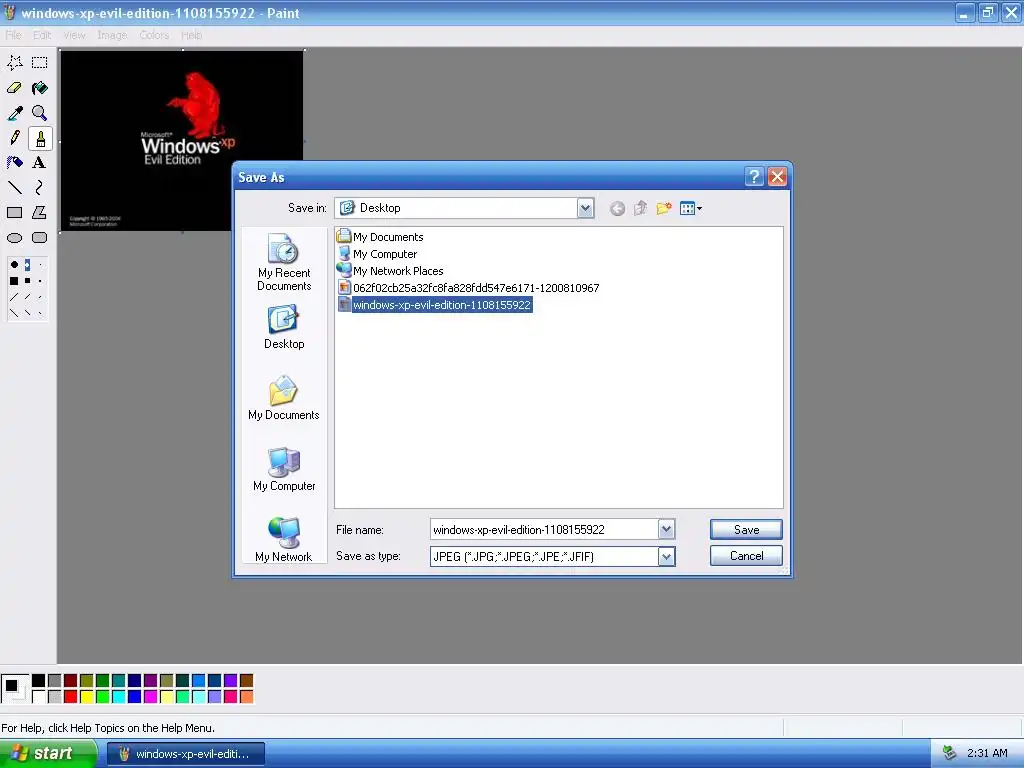
Task: Open My Computer in places bar
Action: [284, 470]
